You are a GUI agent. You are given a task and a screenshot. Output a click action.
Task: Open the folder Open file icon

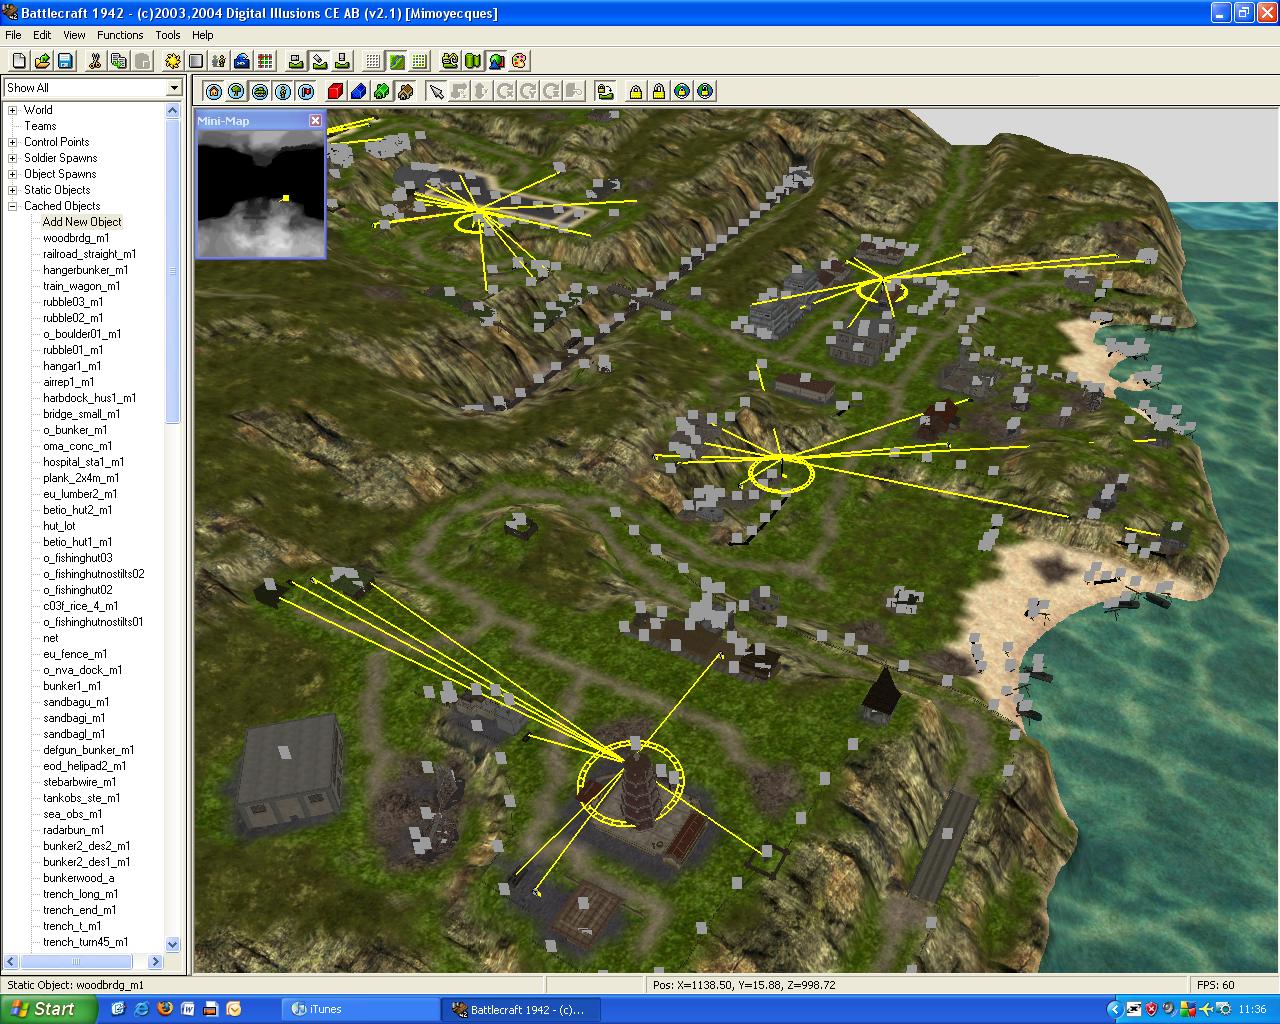(x=42, y=61)
